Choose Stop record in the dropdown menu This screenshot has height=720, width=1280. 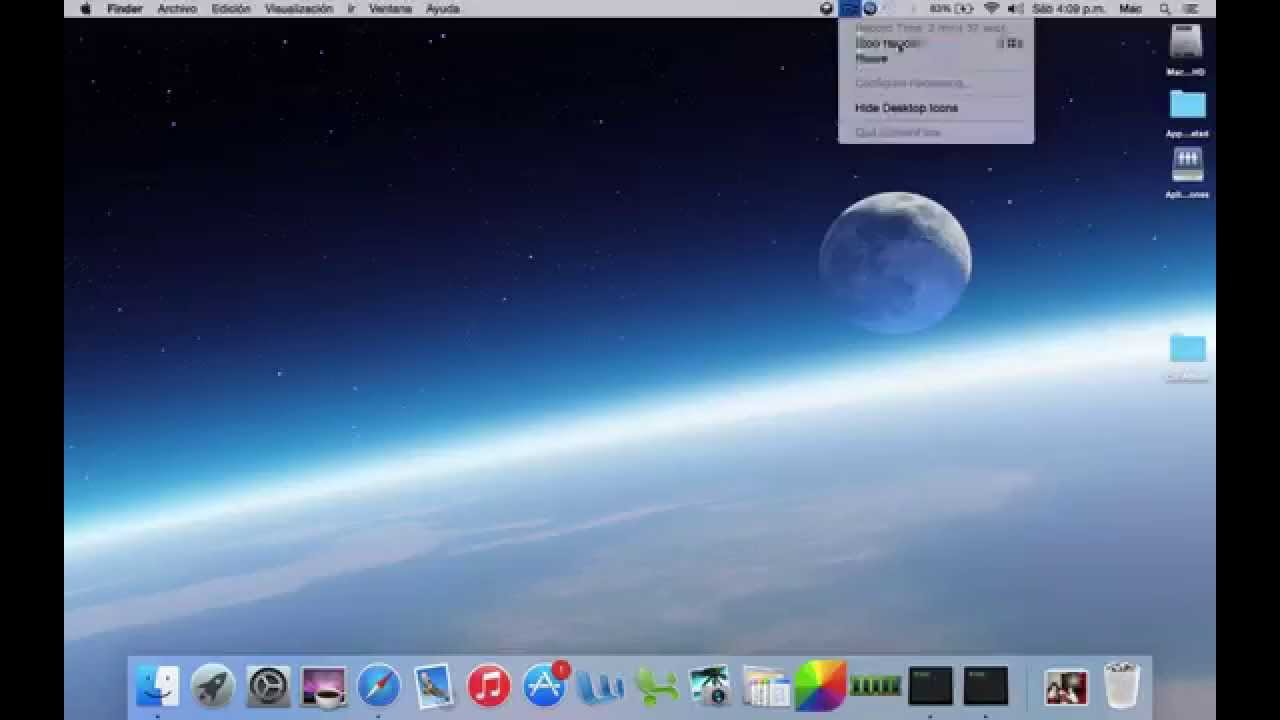[x=936, y=44]
